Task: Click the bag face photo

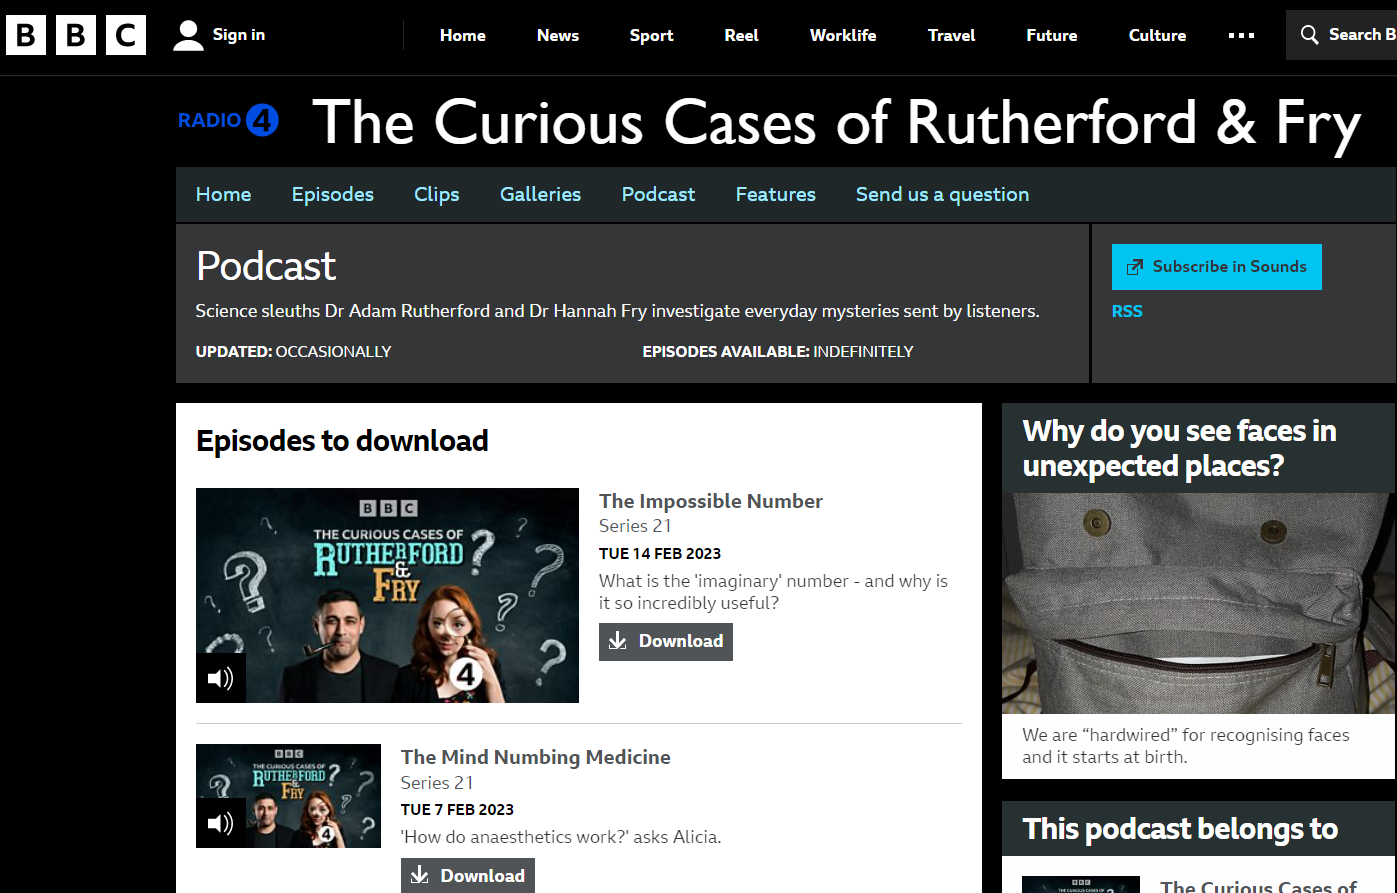Action: pos(1199,603)
